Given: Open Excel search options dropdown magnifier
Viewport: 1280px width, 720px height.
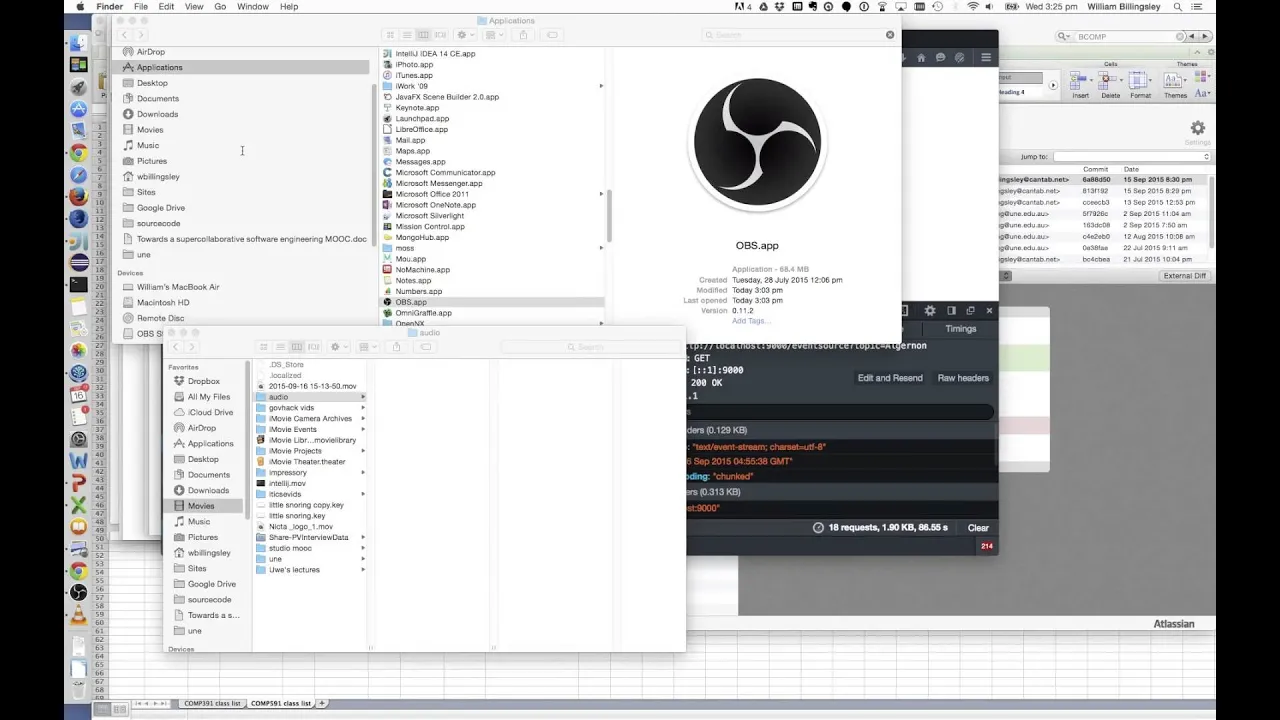Looking at the screenshot, I should [1064, 36].
